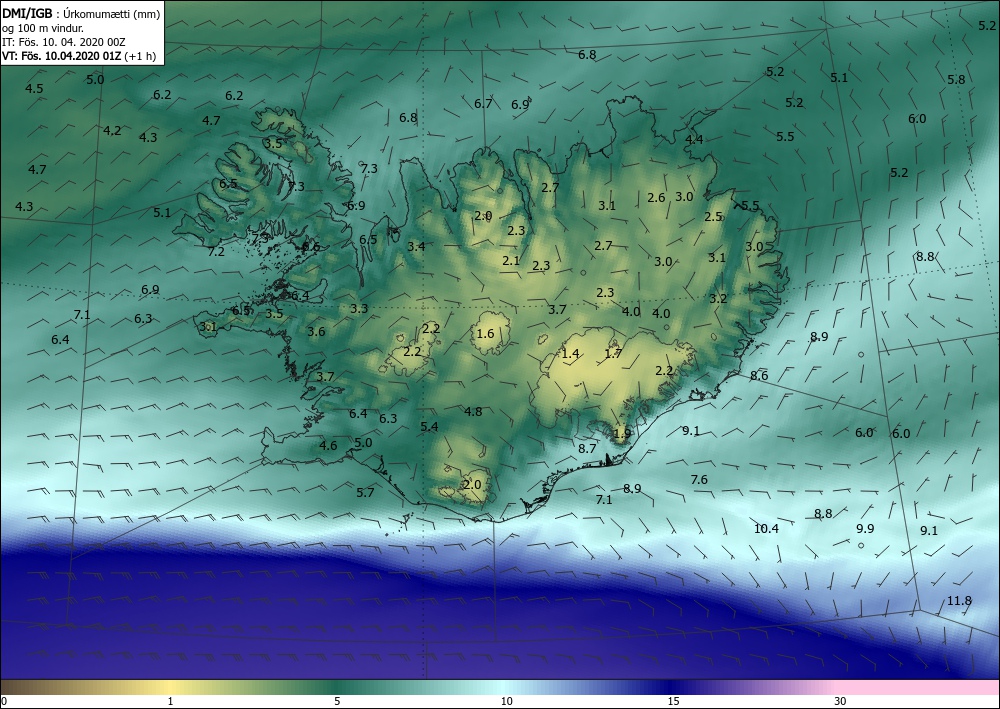The width and height of the screenshot is (1000, 709).
Task: Click the map value 3.3
Action: coord(359,309)
